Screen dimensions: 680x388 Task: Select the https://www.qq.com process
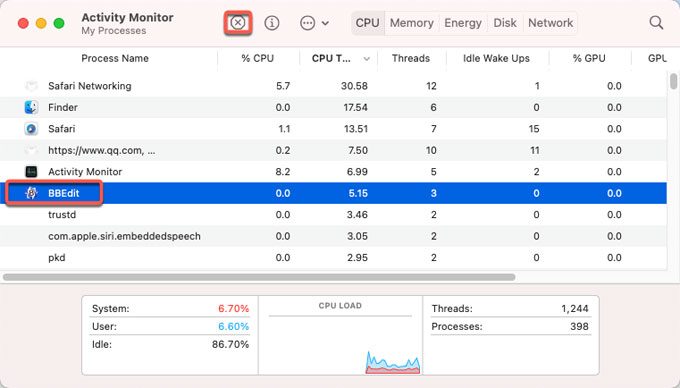(101, 150)
